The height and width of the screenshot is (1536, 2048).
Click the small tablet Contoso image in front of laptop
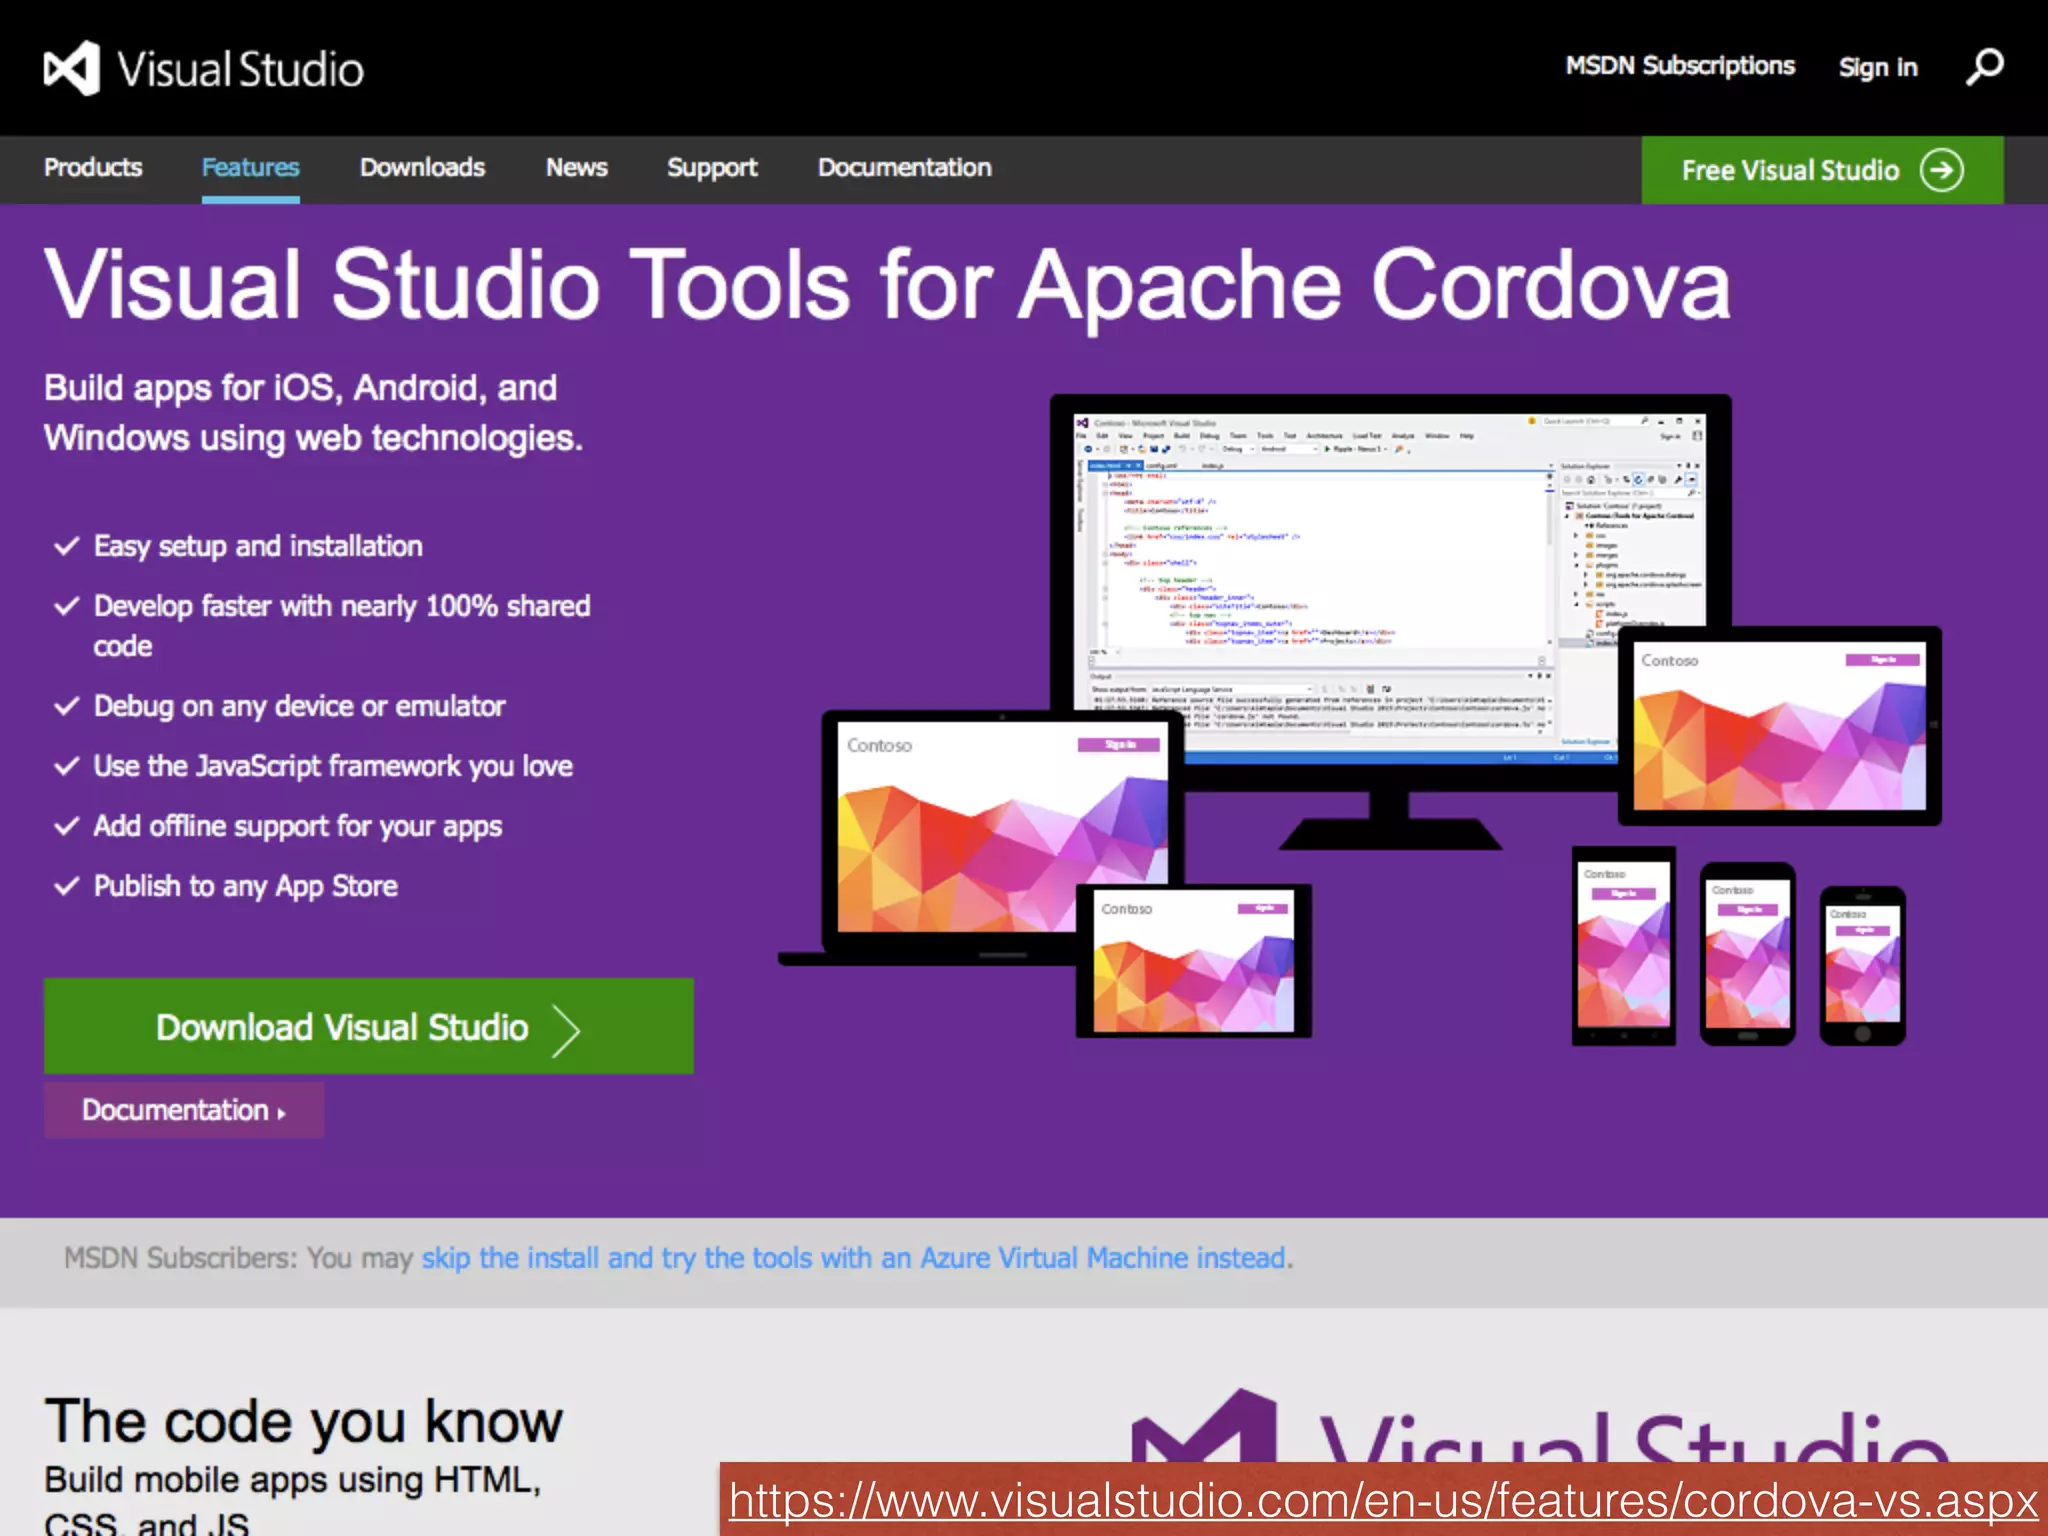tap(1193, 961)
